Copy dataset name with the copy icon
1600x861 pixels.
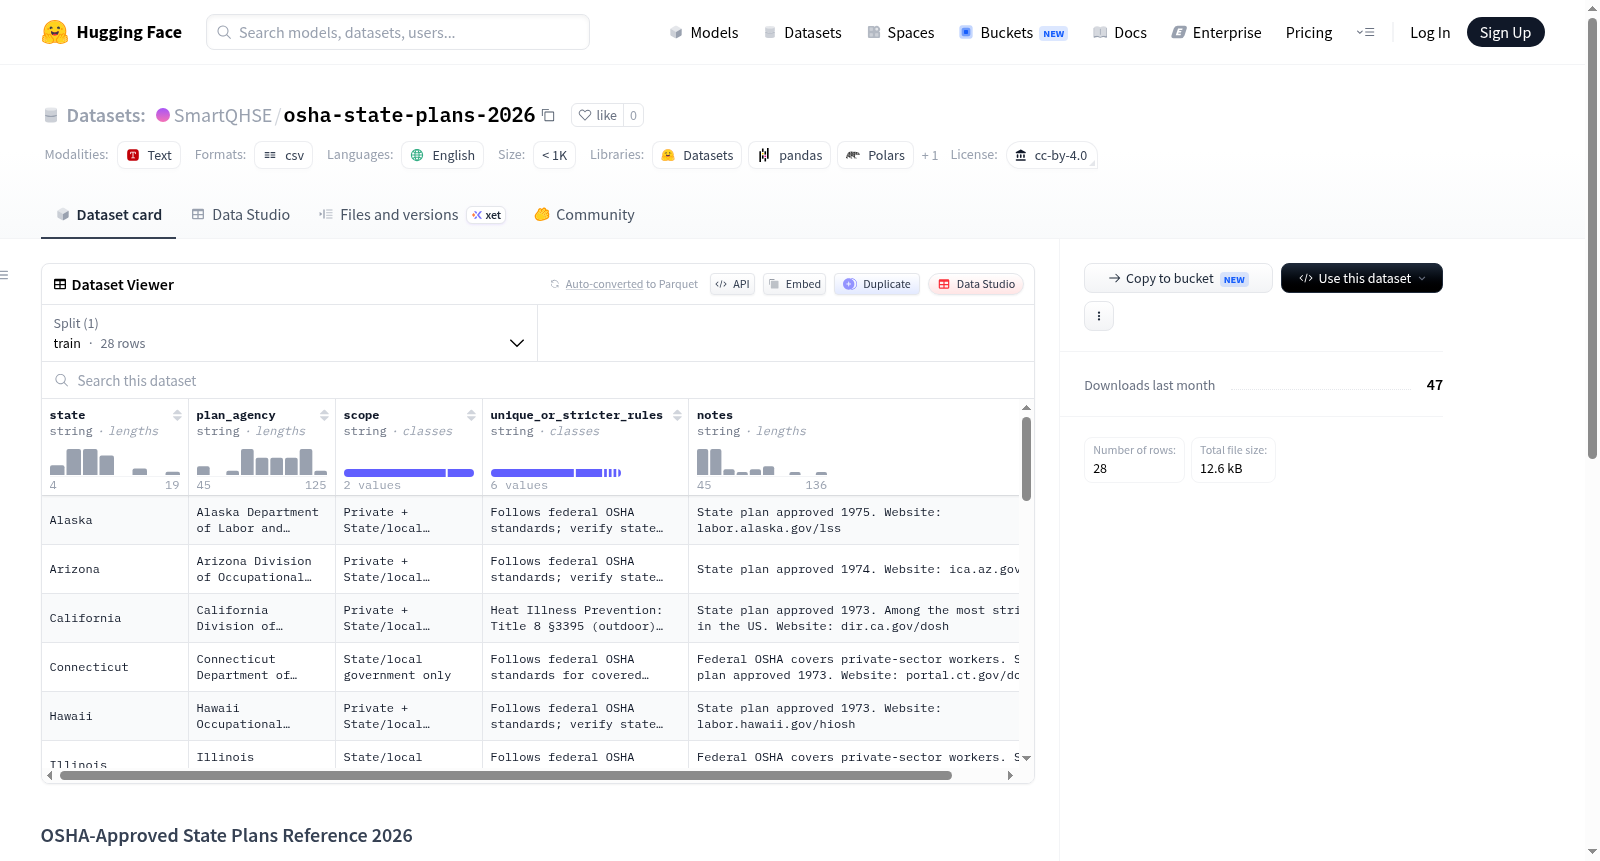(548, 115)
